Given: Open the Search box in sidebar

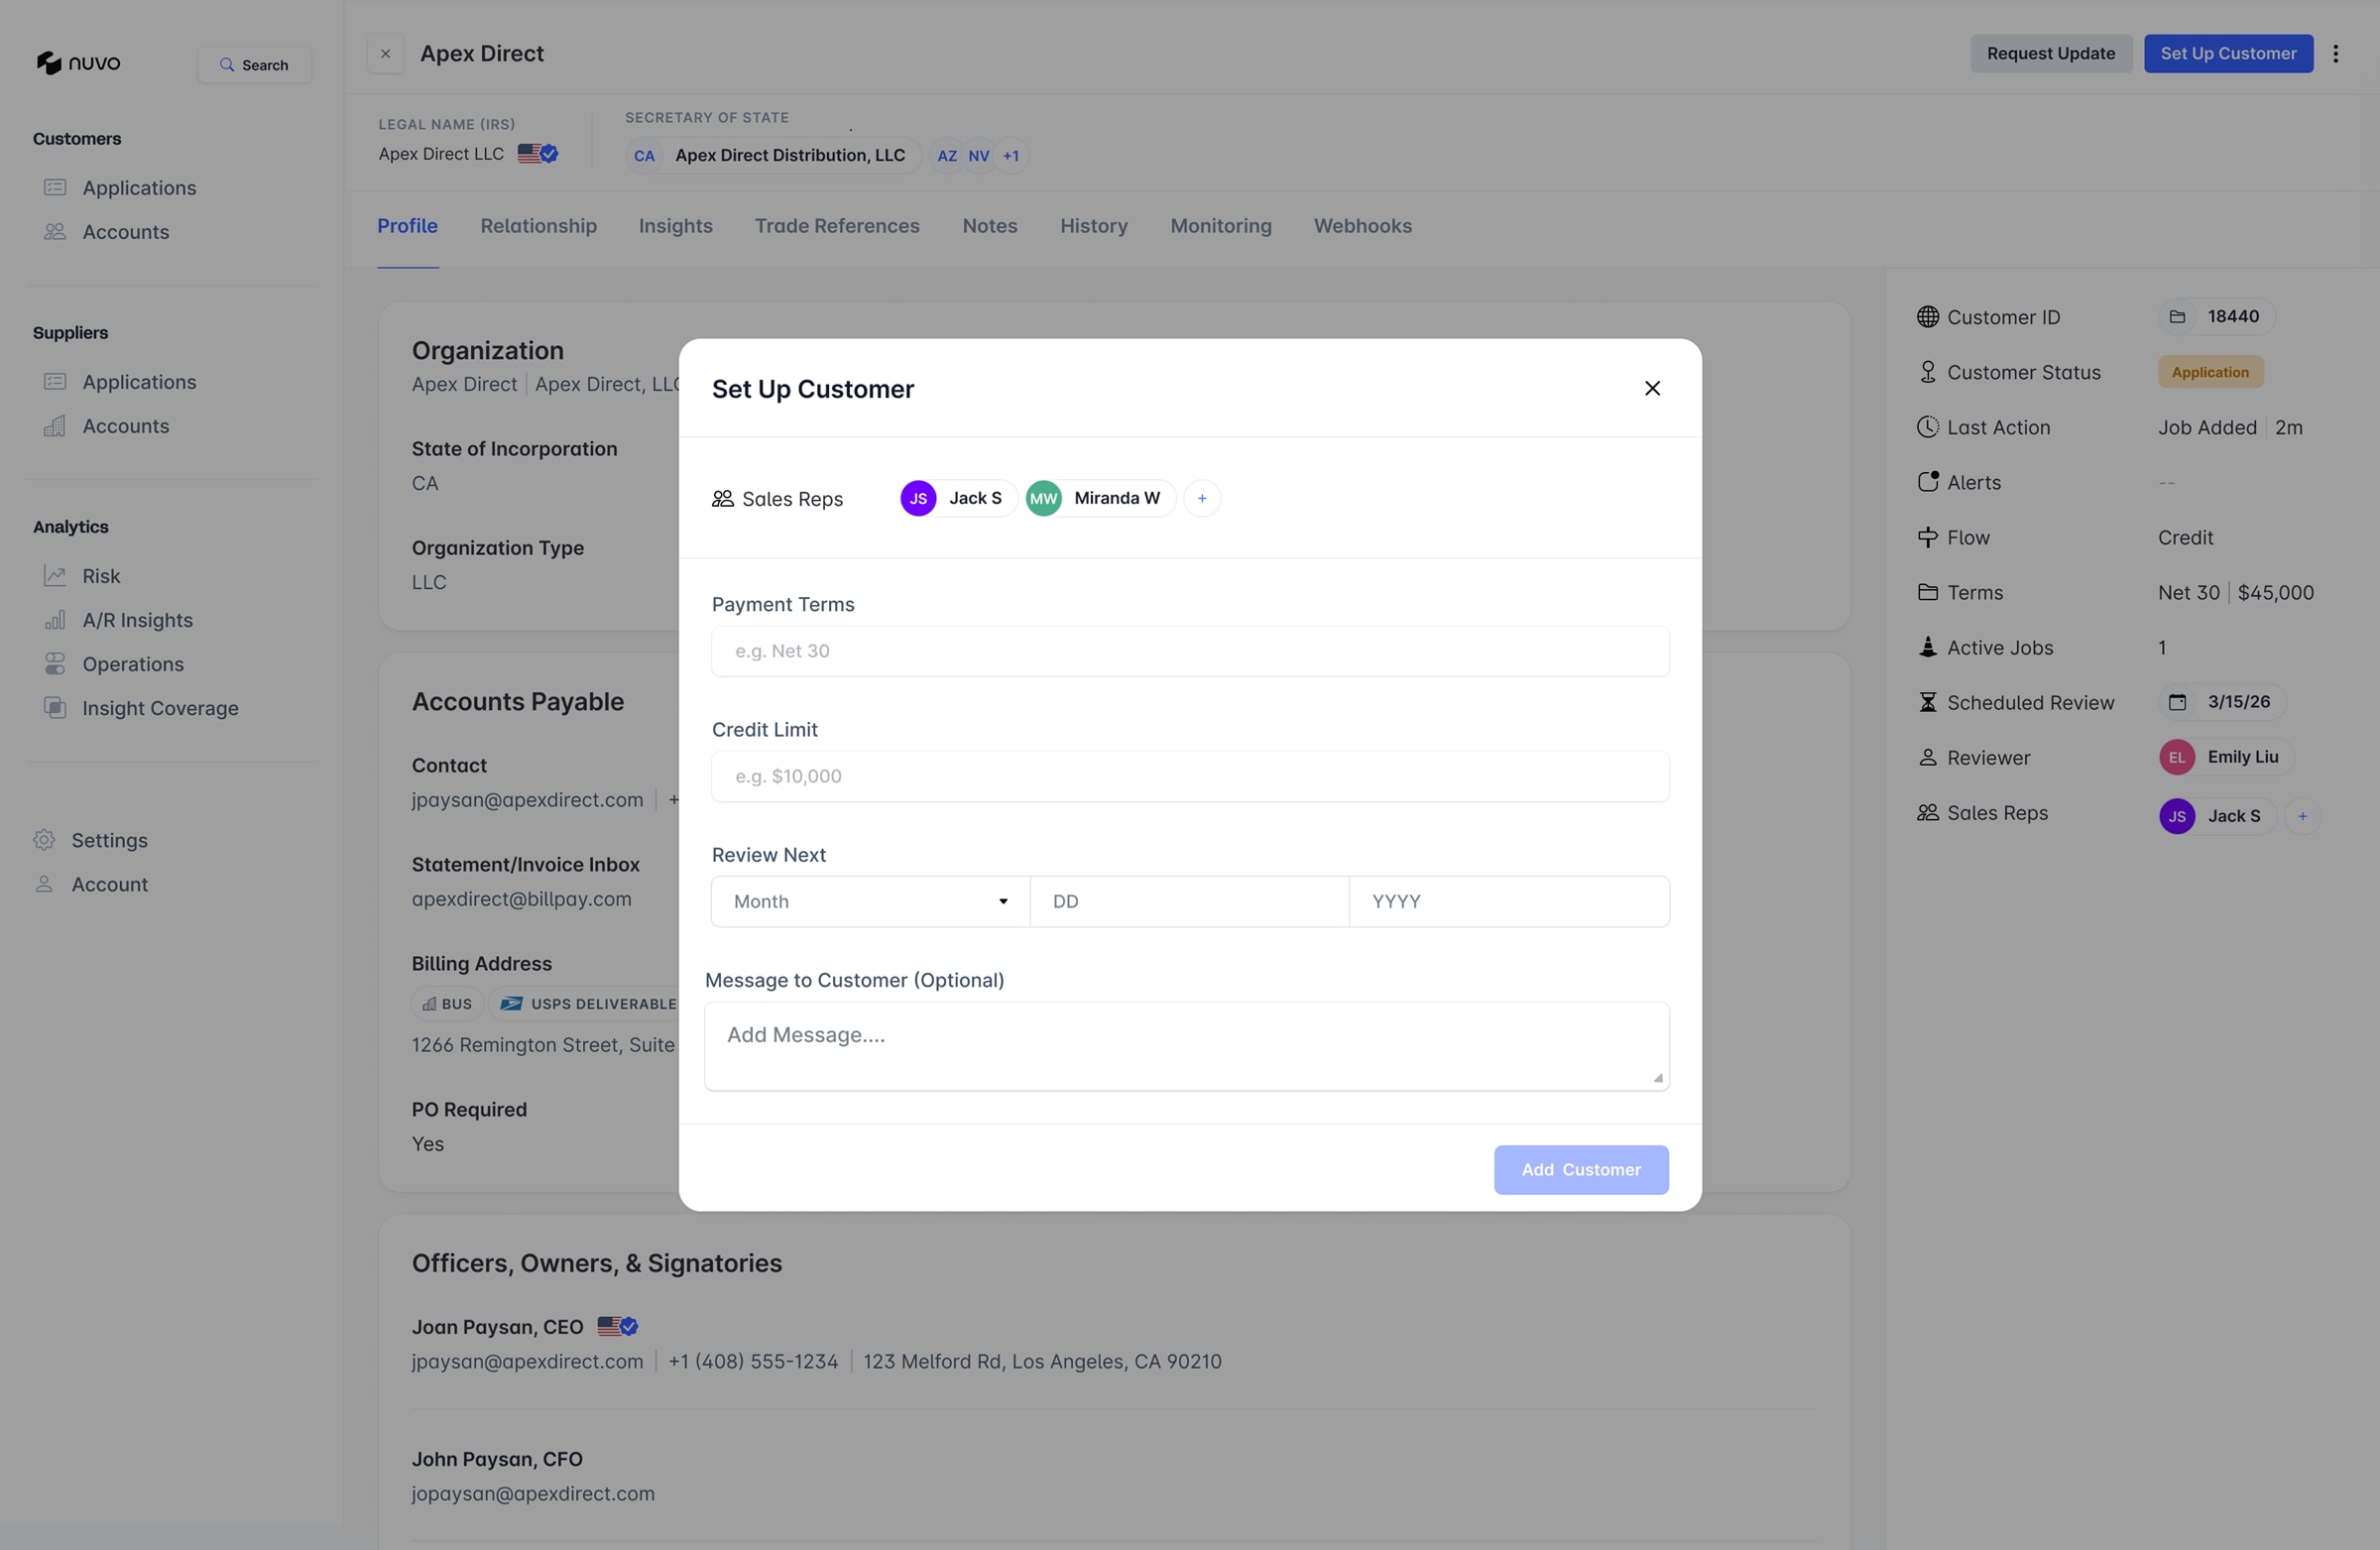Looking at the screenshot, I should pos(254,65).
